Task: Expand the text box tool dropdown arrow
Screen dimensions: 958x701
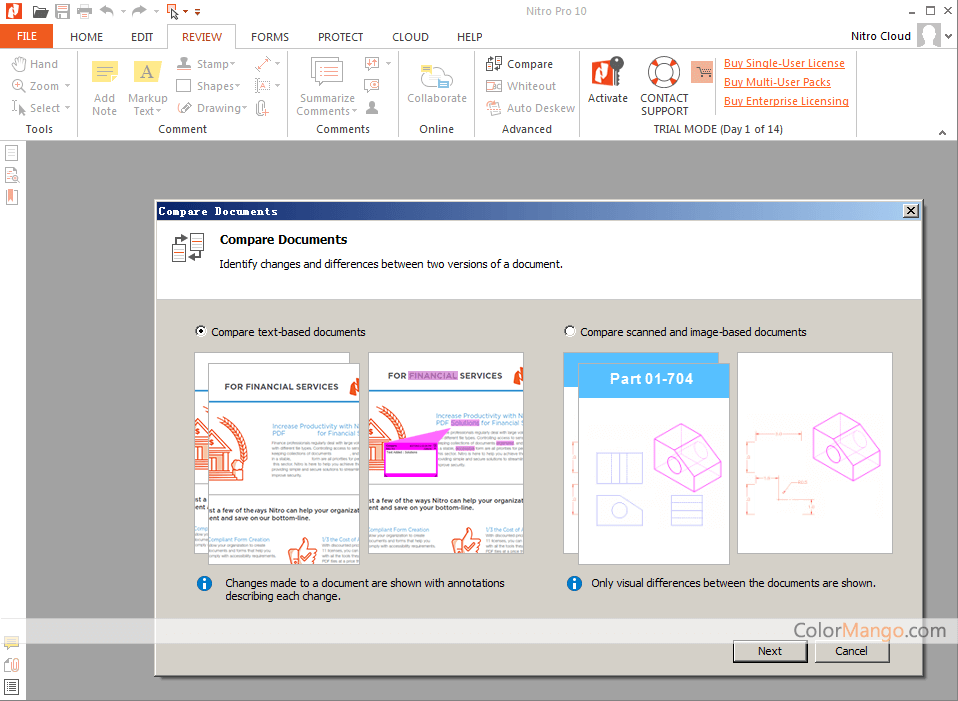Action: 277,85
